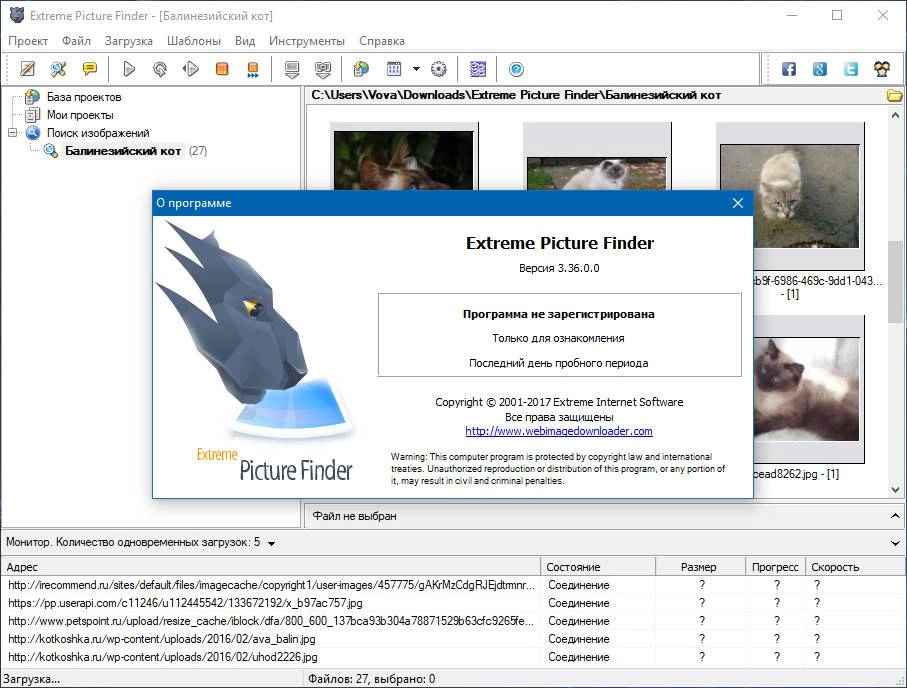Click Балинезийский кот magnifier search icon
The height and width of the screenshot is (688, 907).
51,151
